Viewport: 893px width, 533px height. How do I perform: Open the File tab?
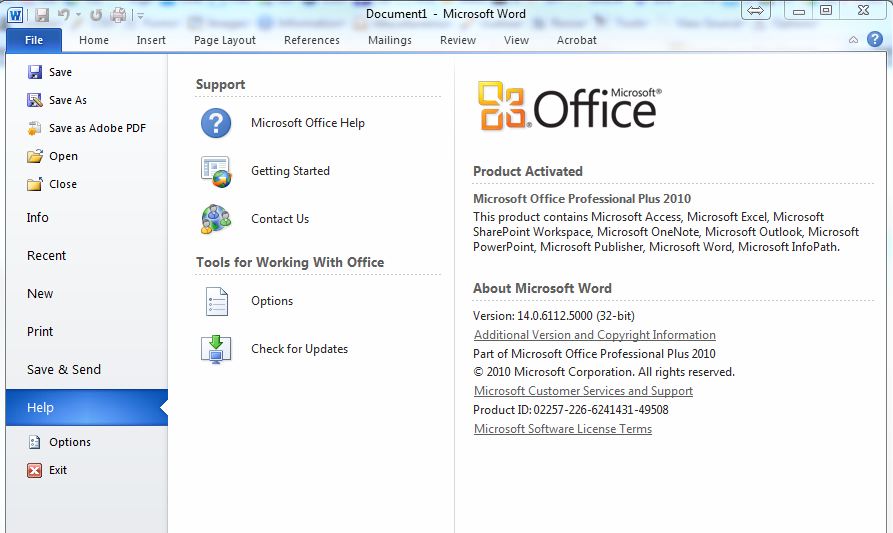(x=34, y=40)
